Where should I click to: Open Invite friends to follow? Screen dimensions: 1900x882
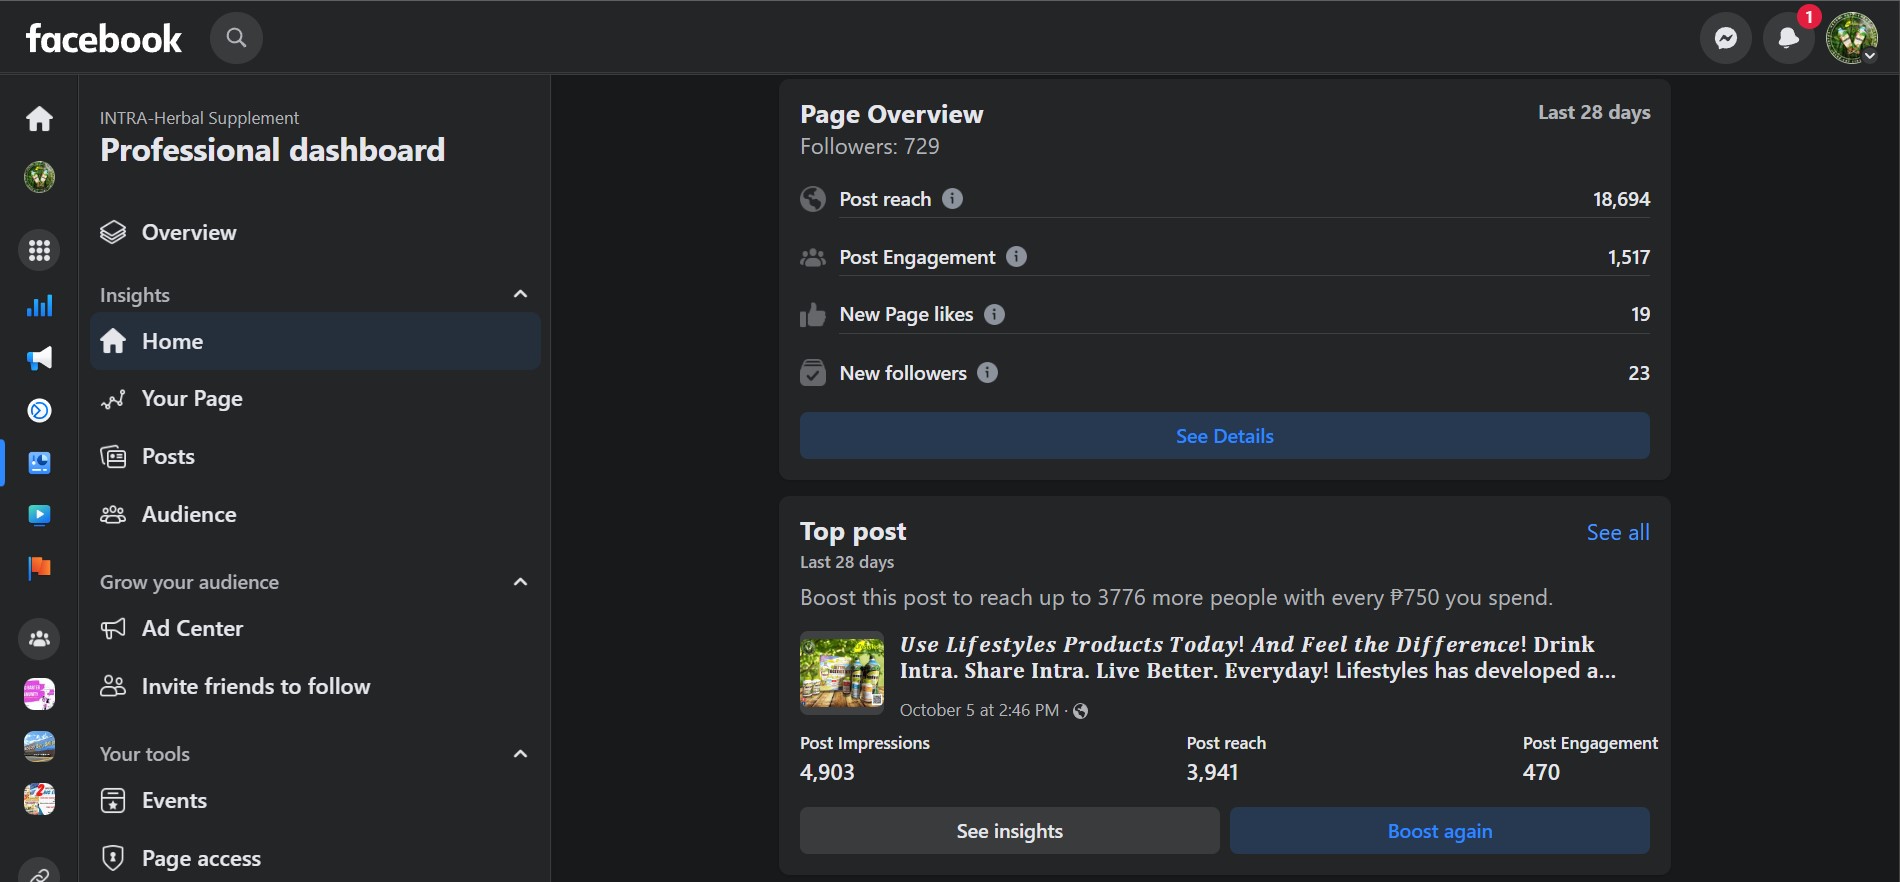point(315,686)
